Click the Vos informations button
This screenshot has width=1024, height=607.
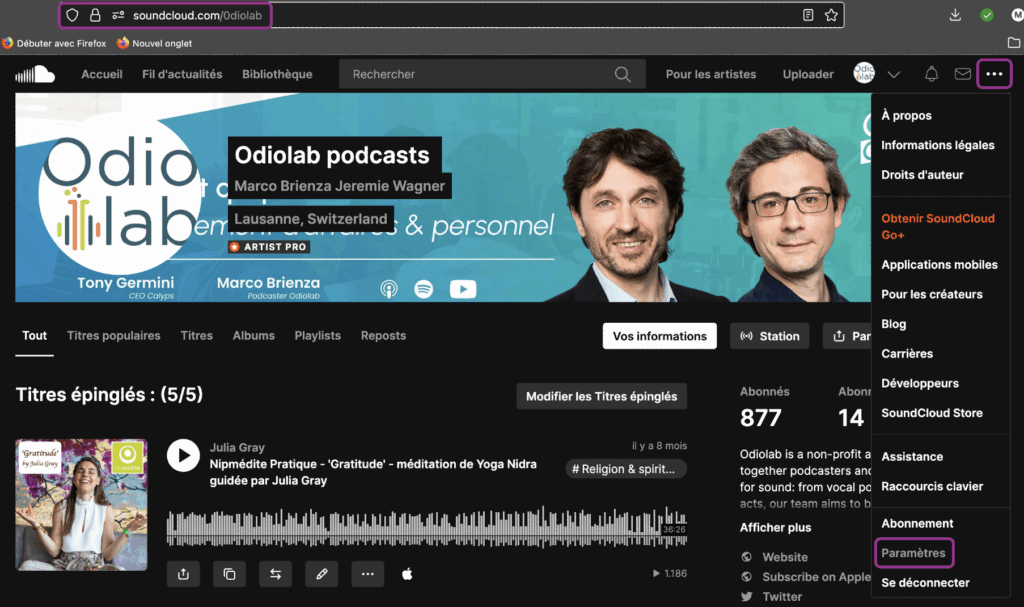pyautogui.click(x=660, y=336)
